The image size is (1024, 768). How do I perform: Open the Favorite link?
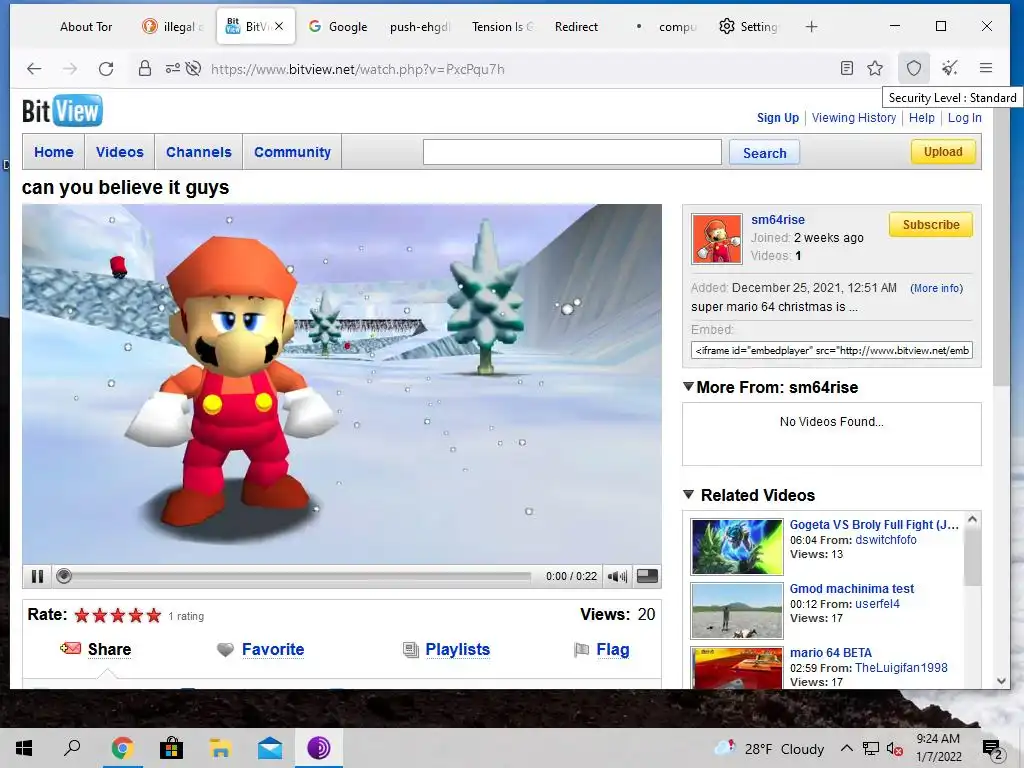273,649
